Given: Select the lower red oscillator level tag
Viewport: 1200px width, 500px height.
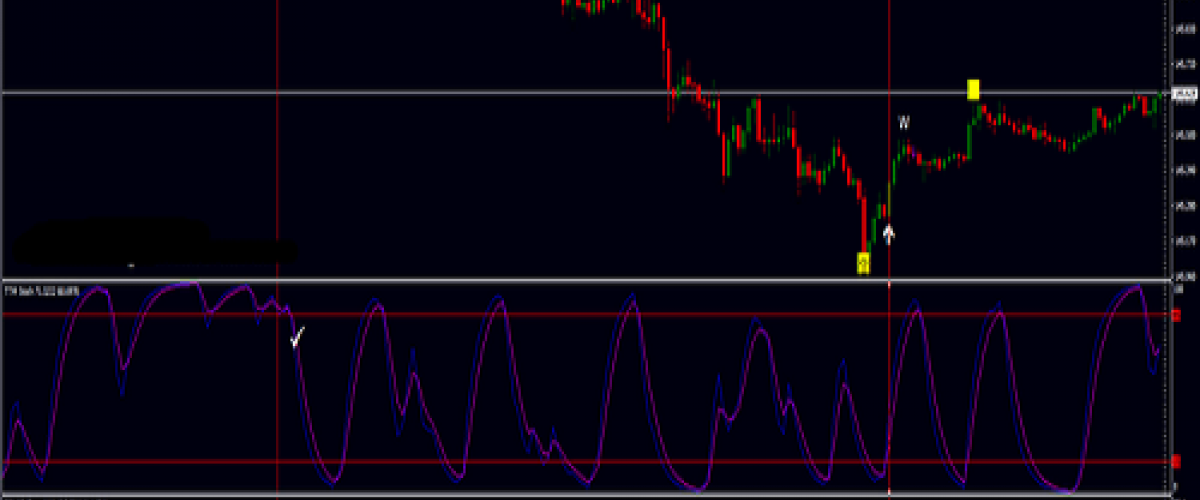Looking at the screenshot, I should (1176, 461).
